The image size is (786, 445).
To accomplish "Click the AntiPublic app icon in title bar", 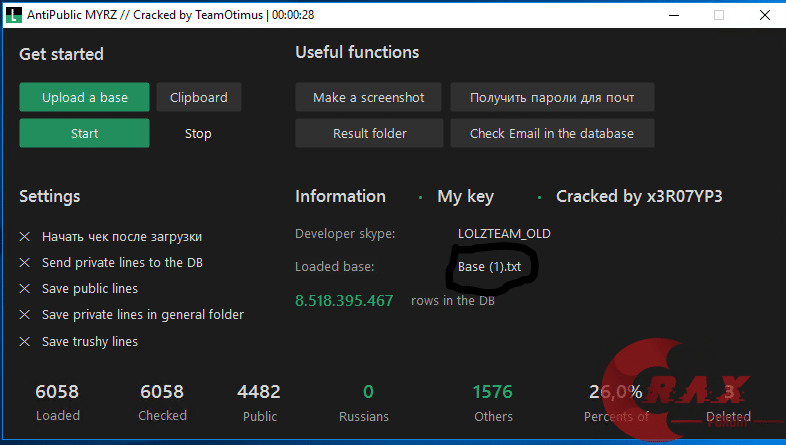I will [x=14, y=15].
